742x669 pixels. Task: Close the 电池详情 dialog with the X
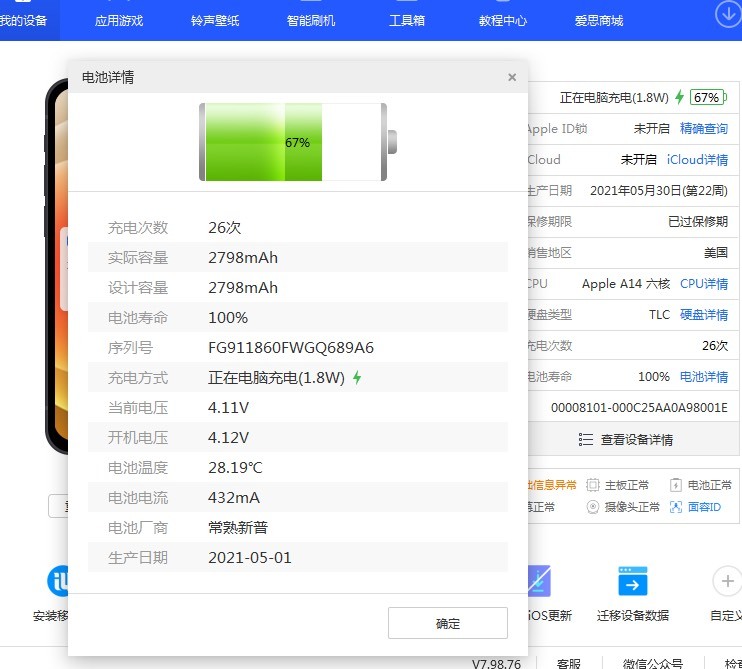point(512,77)
